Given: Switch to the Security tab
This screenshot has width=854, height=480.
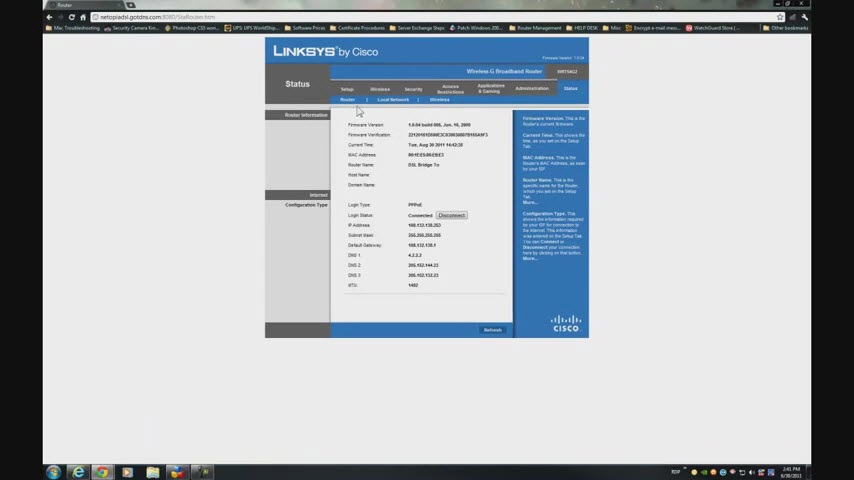Looking at the screenshot, I should point(413,89).
